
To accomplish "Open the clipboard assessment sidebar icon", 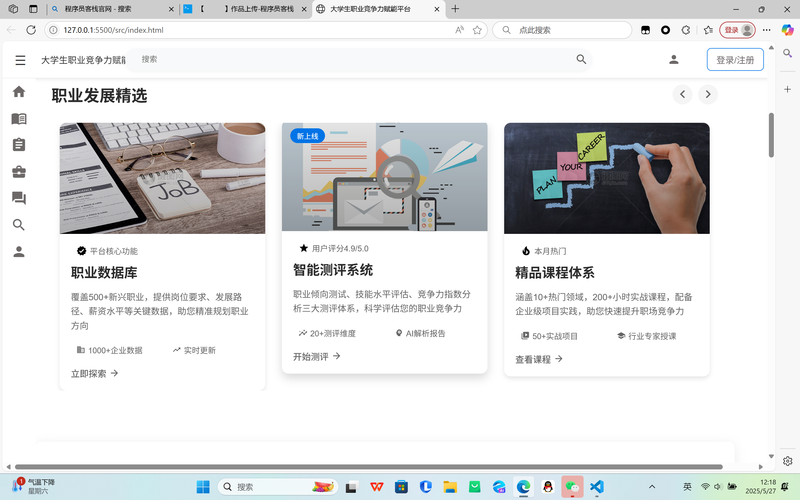I will coord(19,145).
